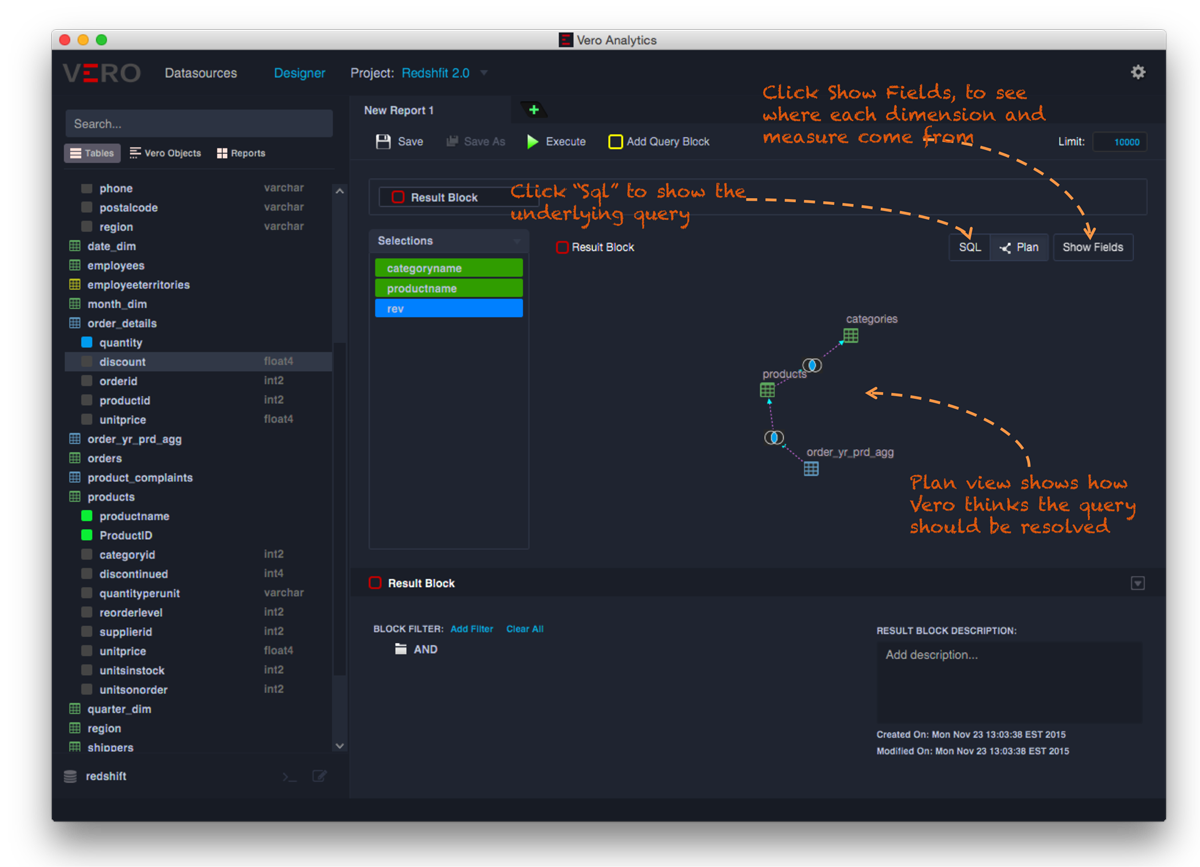
Task: Click Show Fields button
Action: tap(1093, 247)
